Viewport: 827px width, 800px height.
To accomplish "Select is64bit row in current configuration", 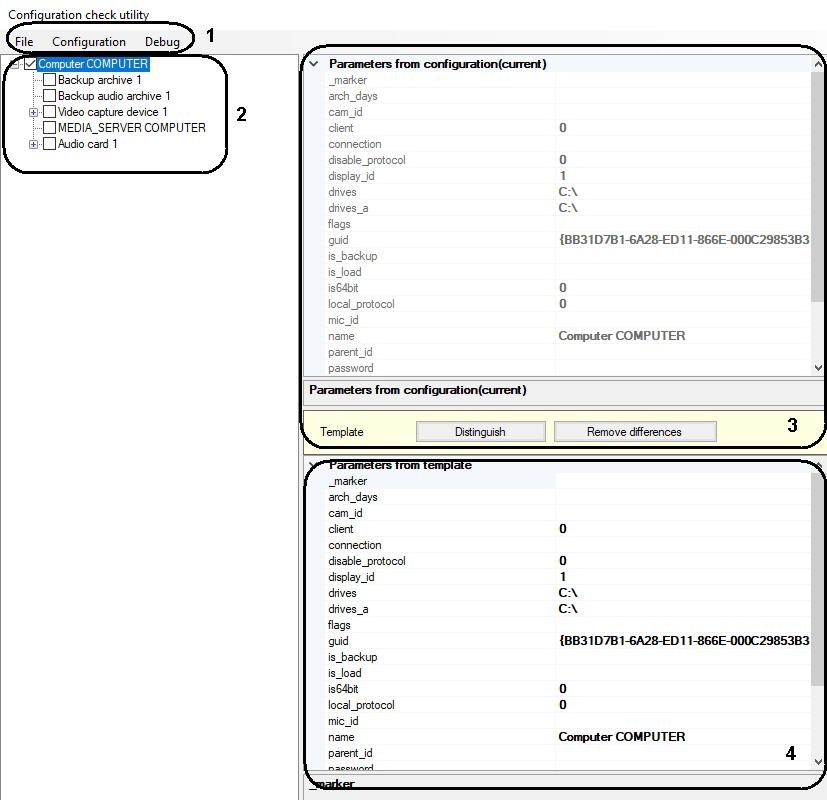I will [x=568, y=288].
